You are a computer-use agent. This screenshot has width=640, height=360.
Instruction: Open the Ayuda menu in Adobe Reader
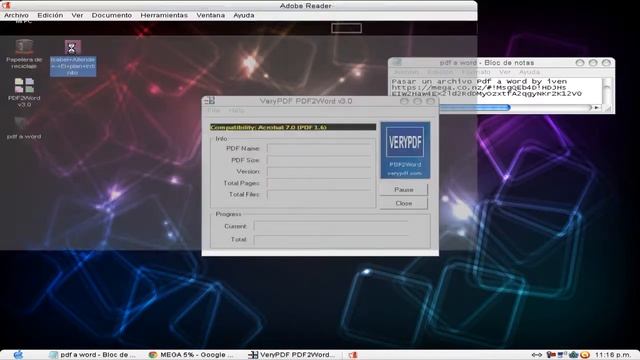pyautogui.click(x=244, y=15)
